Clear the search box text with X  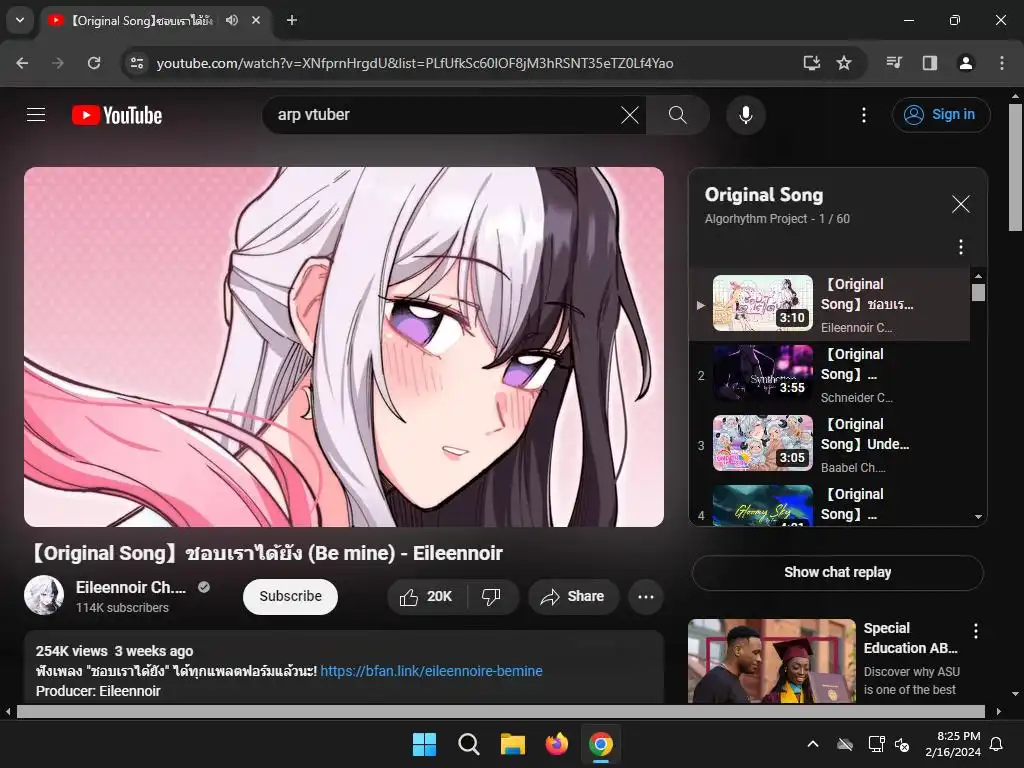tap(630, 115)
